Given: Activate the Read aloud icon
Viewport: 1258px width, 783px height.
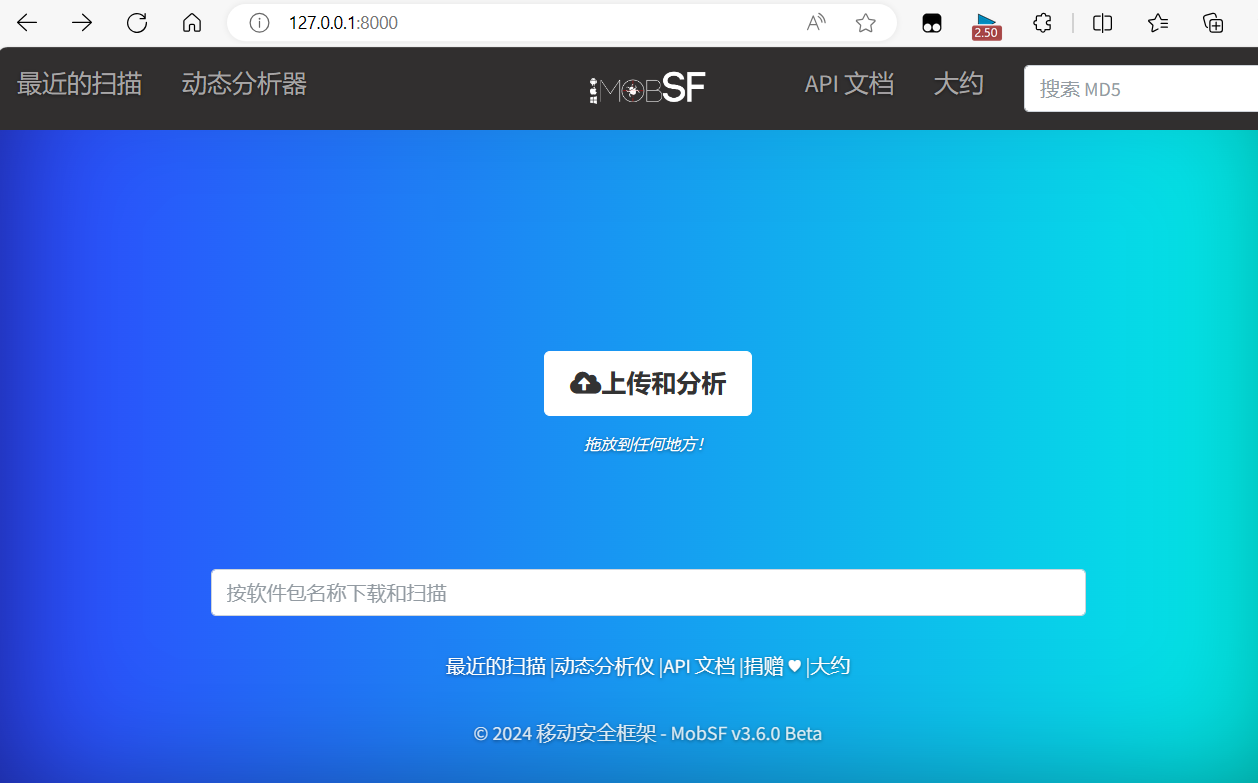Looking at the screenshot, I should coord(816,23).
